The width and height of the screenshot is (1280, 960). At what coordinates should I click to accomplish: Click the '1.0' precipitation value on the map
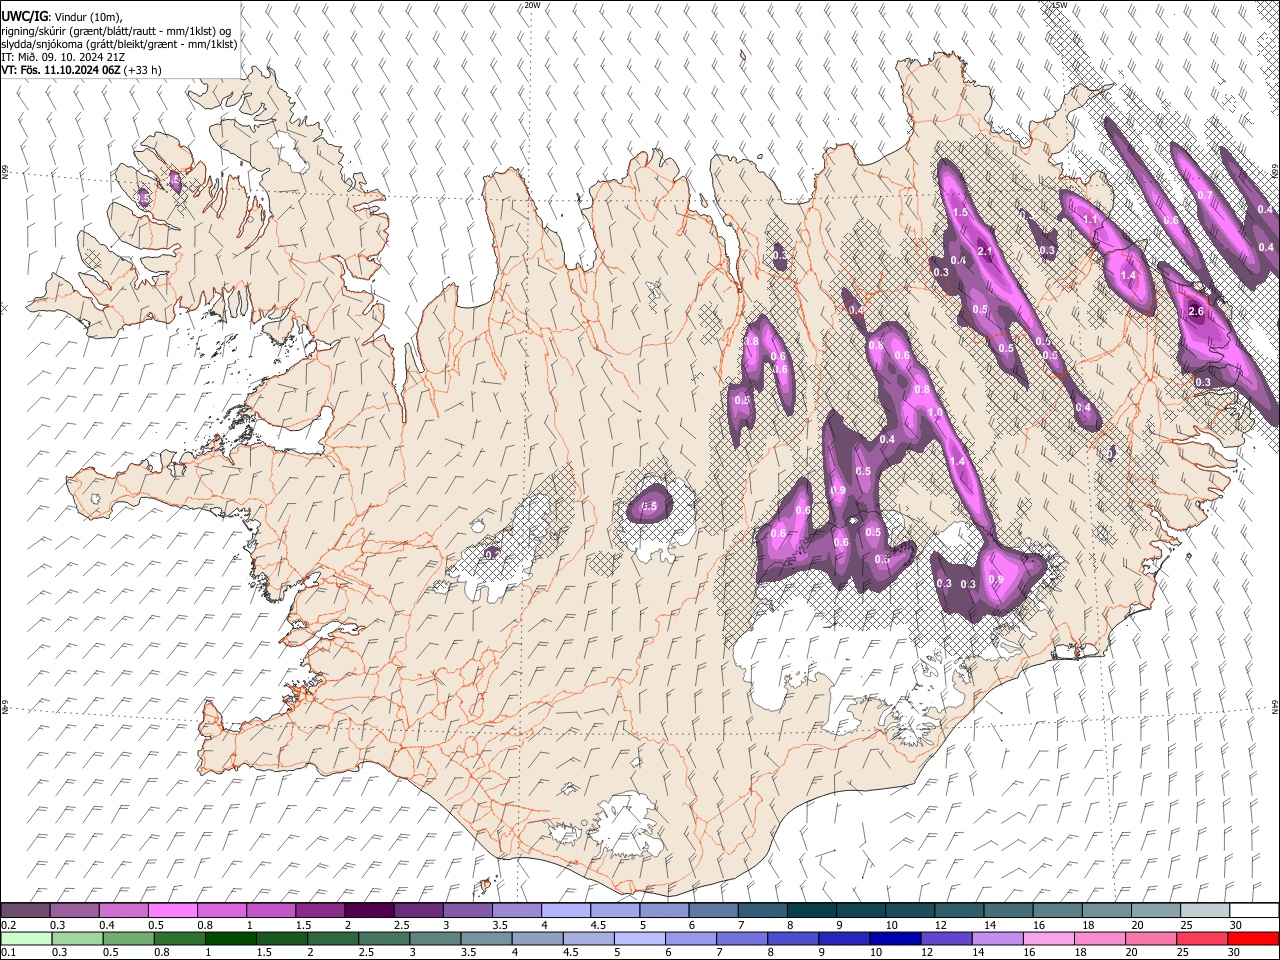tap(936, 412)
